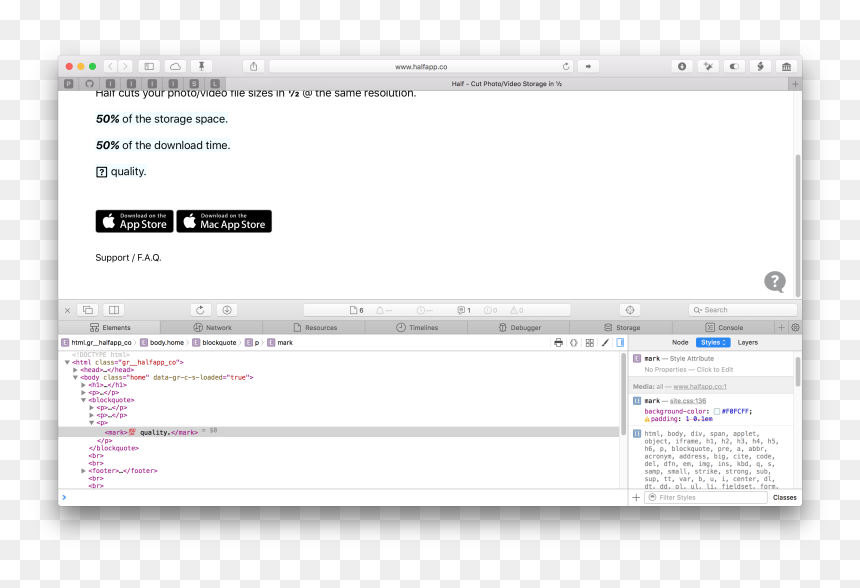Open the Storage tab

coord(622,327)
